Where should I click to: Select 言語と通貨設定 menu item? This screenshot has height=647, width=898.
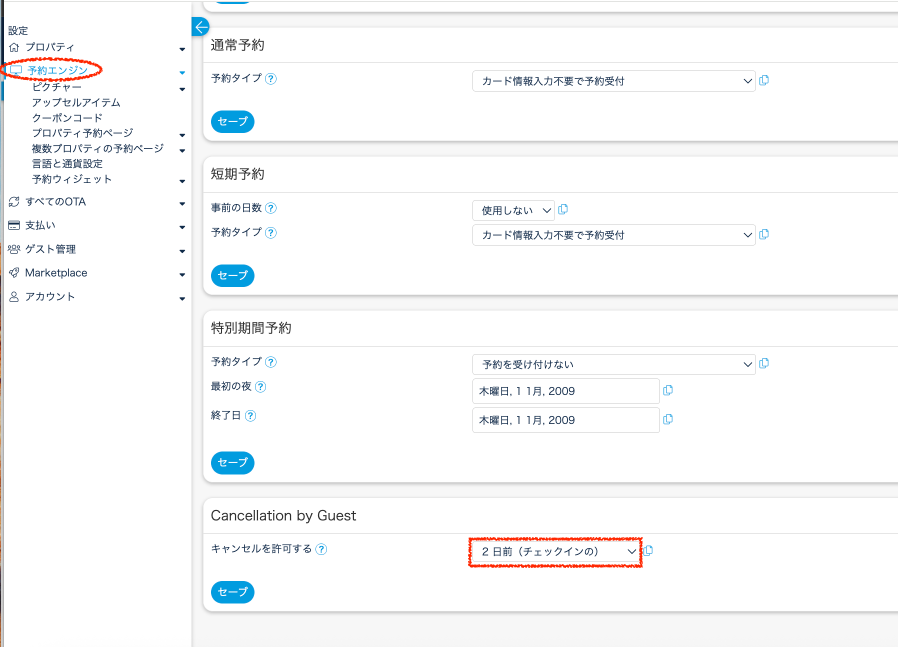coord(67,164)
